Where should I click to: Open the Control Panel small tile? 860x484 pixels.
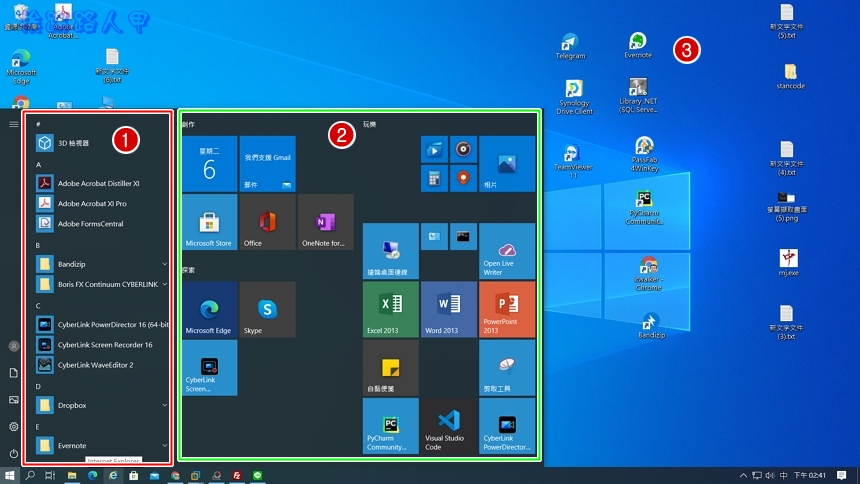434,237
